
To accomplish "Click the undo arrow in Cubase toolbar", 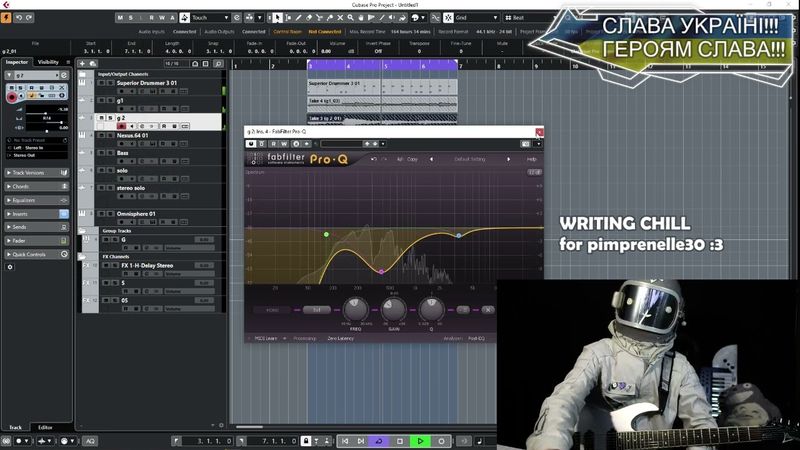I will (x=18, y=17).
